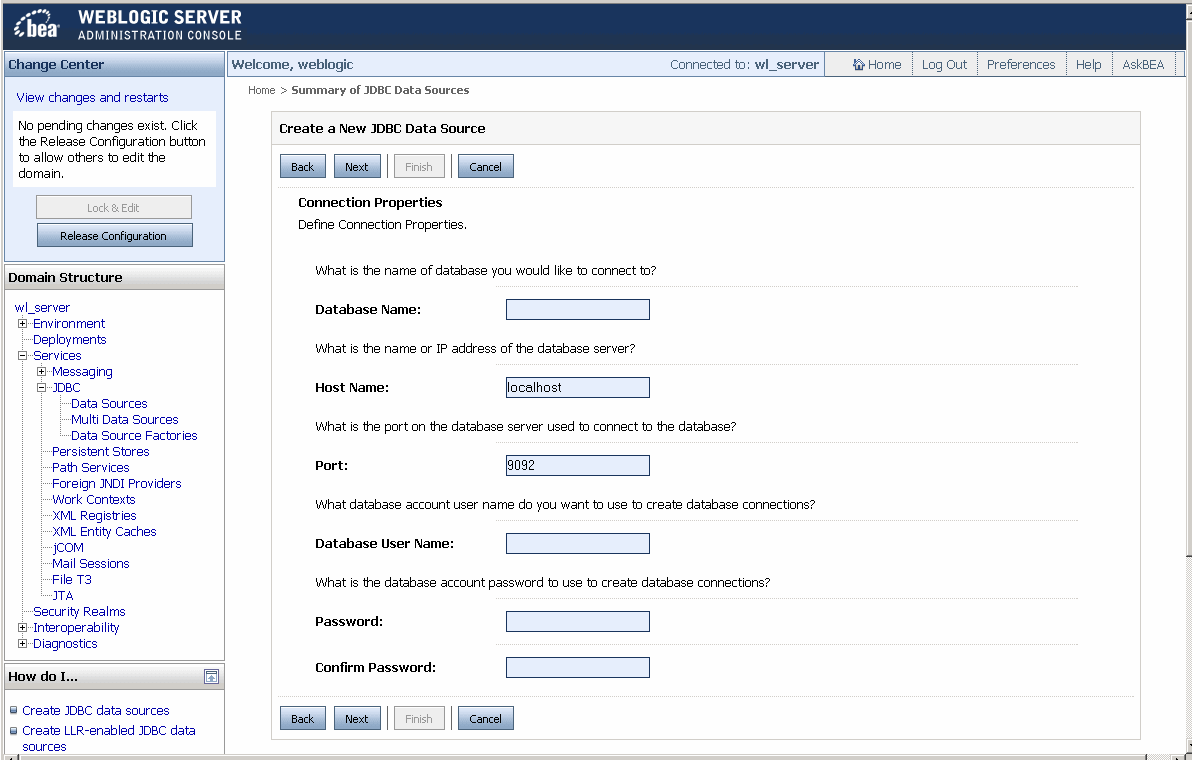The width and height of the screenshot is (1192, 760).
Task: Click into the Database Name field
Action: tap(577, 309)
